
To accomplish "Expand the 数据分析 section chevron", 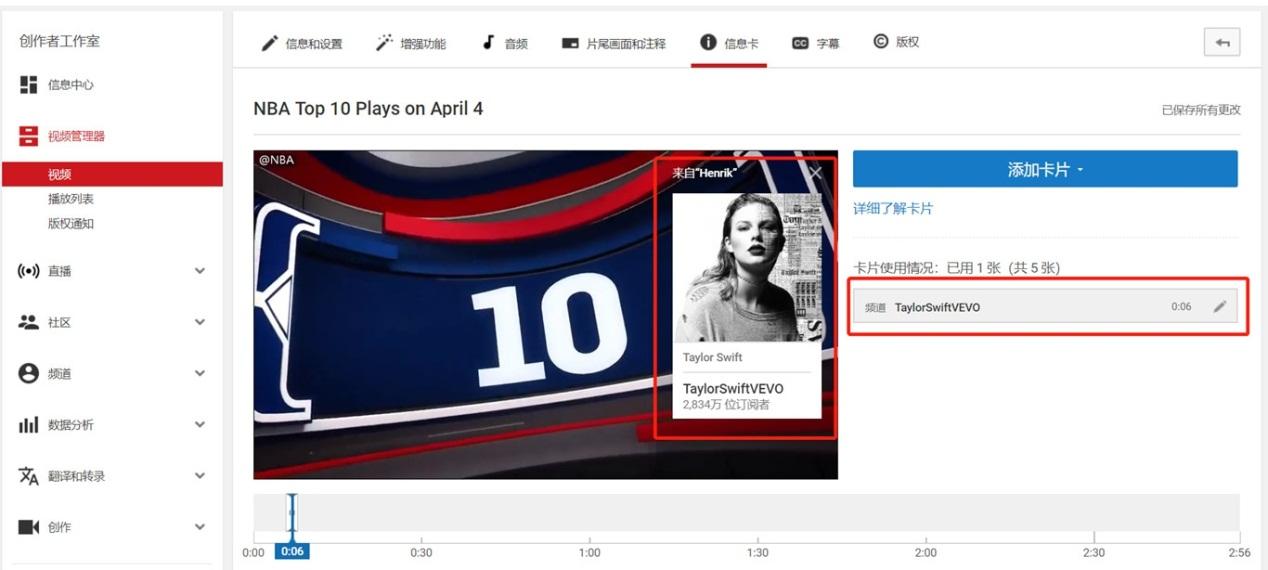I will (x=200, y=425).
